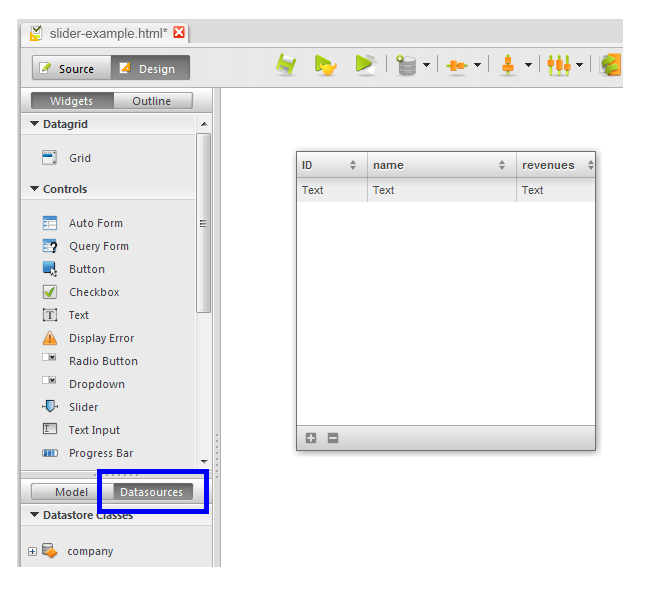Switch to Design view
Viewport: 646px width, 593px height.
(x=150, y=68)
